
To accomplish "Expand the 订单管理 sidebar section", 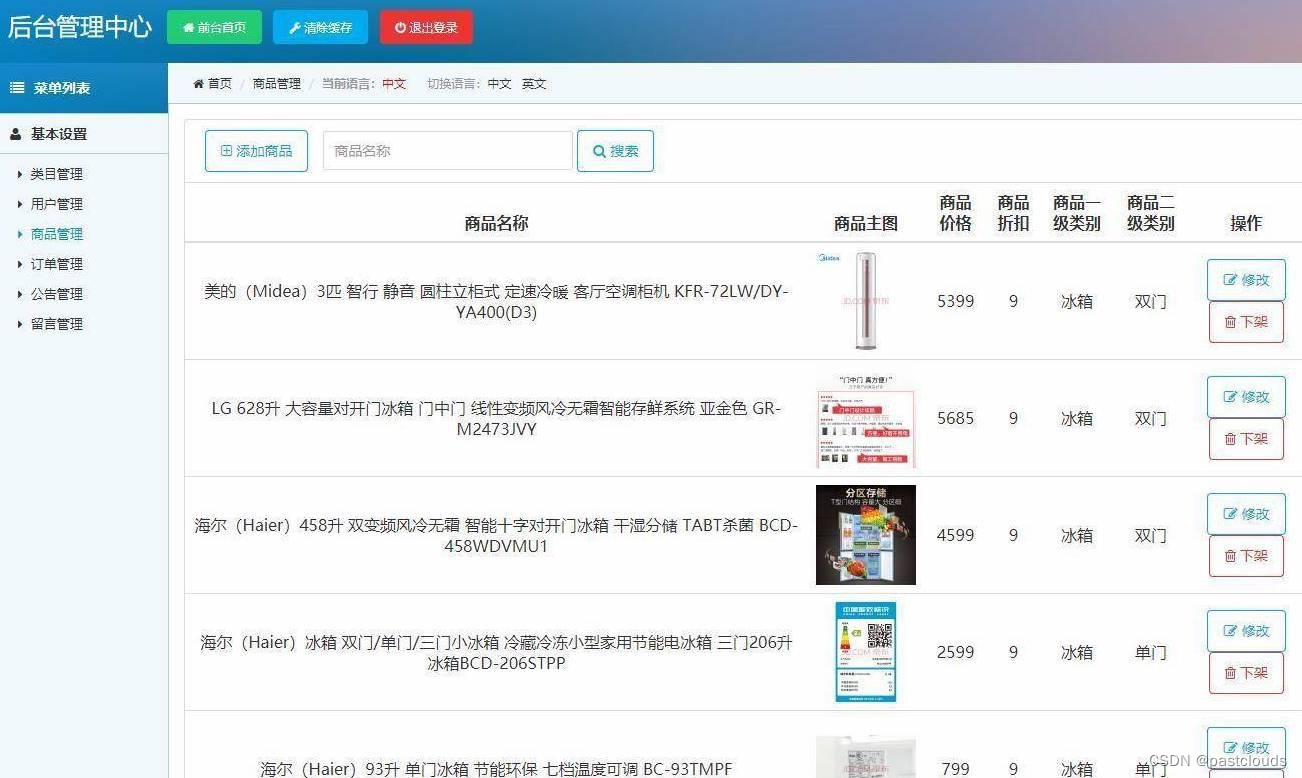I will [x=56, y=263].
